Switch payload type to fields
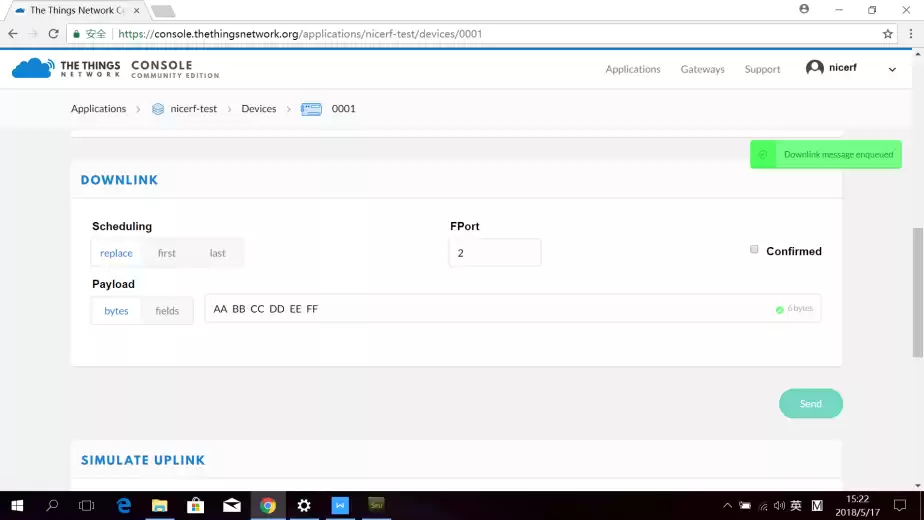 tap(167, 311)
